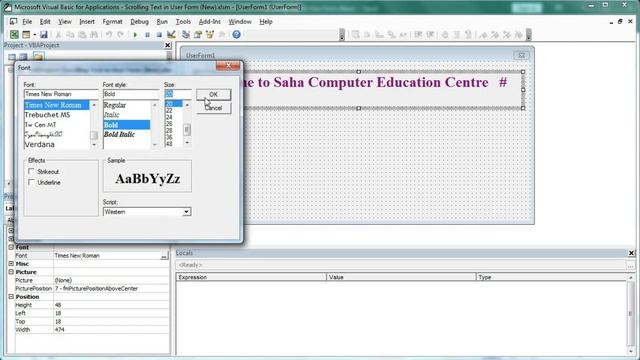The image size is (640, 360).
Task: Click the Outdent icon in Edit toolbar
Action: [x=430, y=35]
